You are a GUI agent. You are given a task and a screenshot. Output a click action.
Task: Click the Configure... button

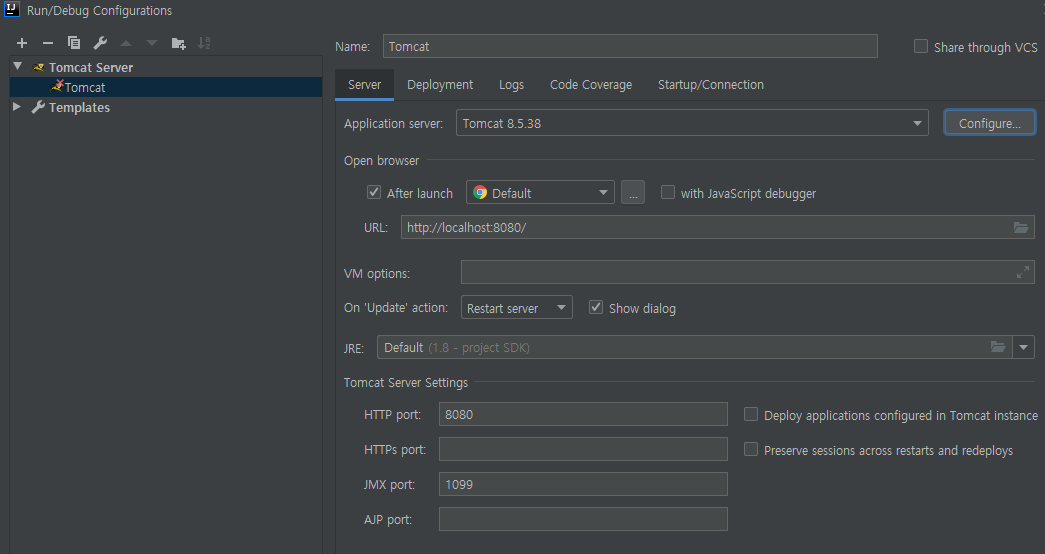[x=990, y=123]
